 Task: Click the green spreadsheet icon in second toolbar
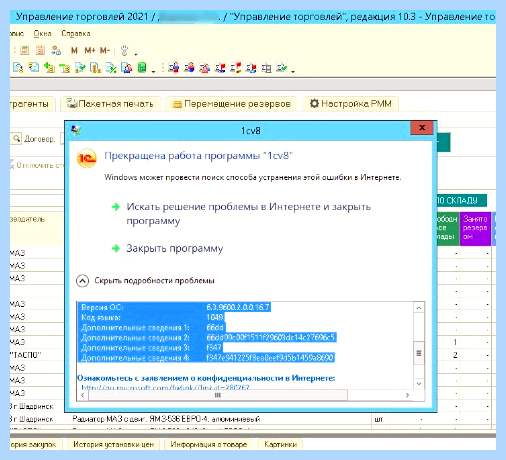click(142, 68)
